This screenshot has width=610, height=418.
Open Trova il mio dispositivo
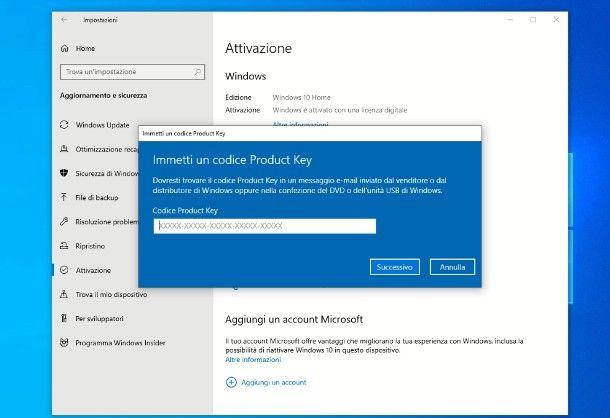coord(111,295)
